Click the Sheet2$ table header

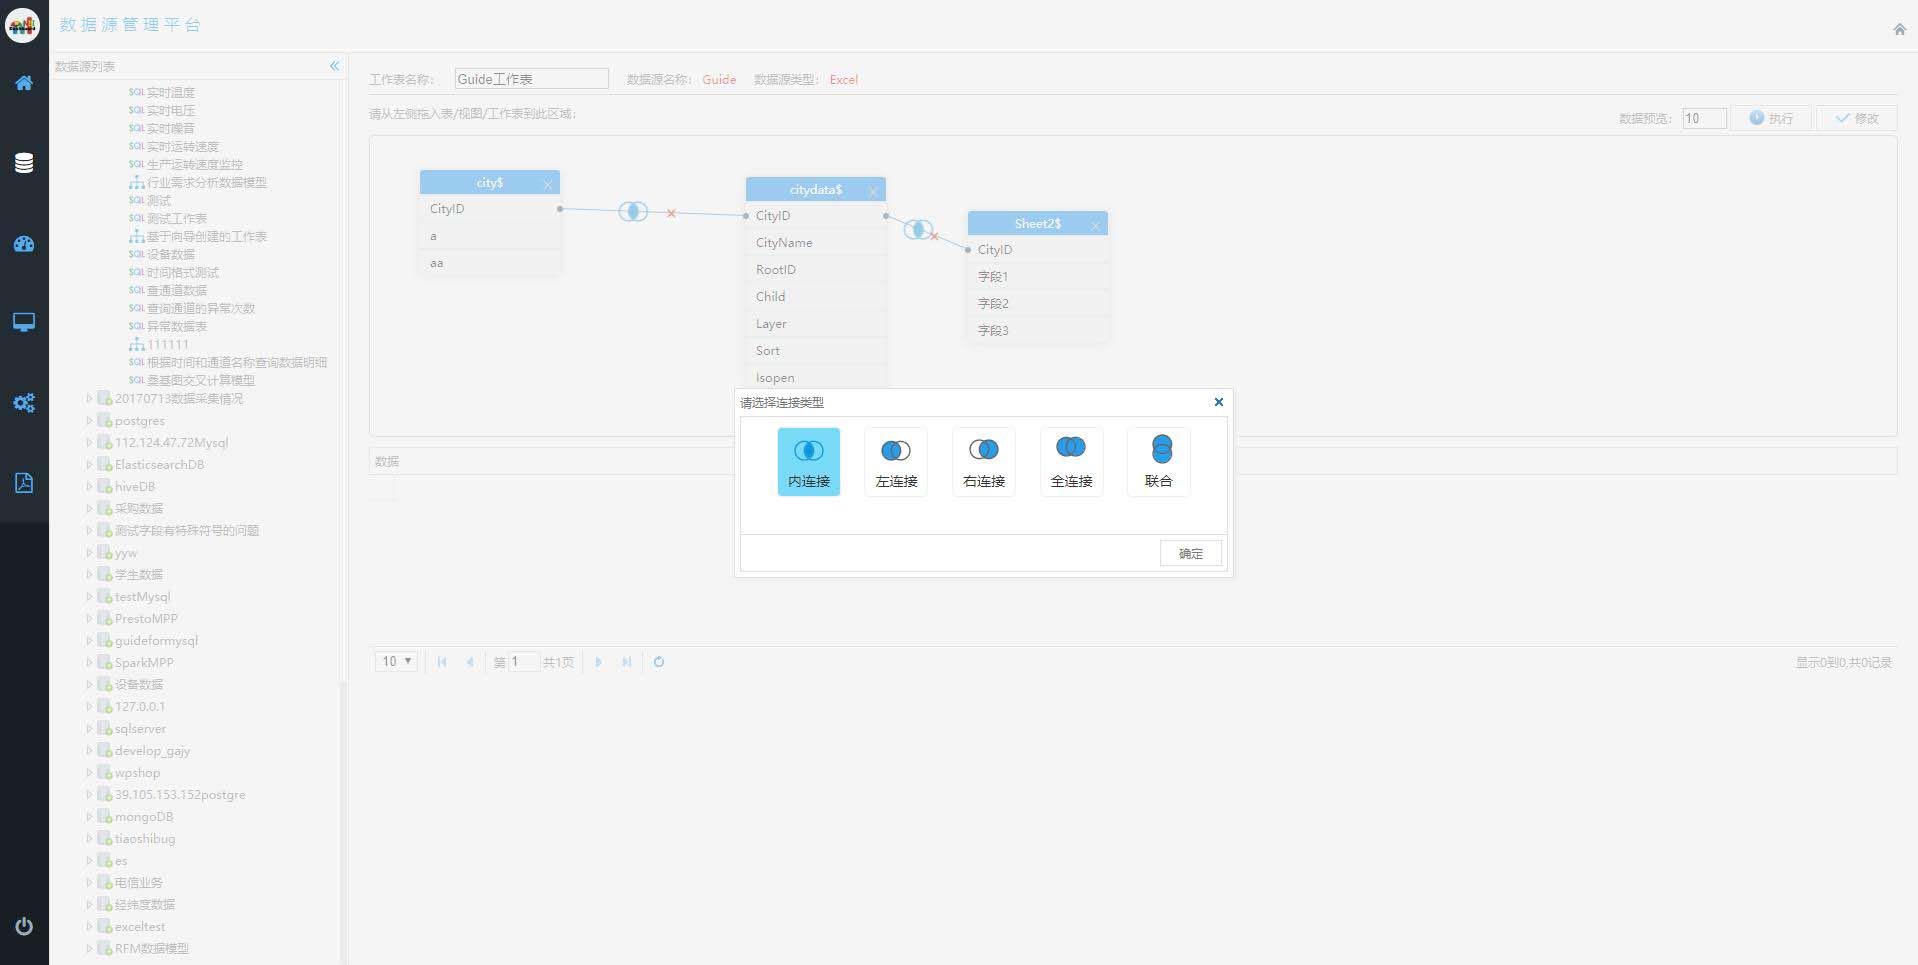point(1038,224)
